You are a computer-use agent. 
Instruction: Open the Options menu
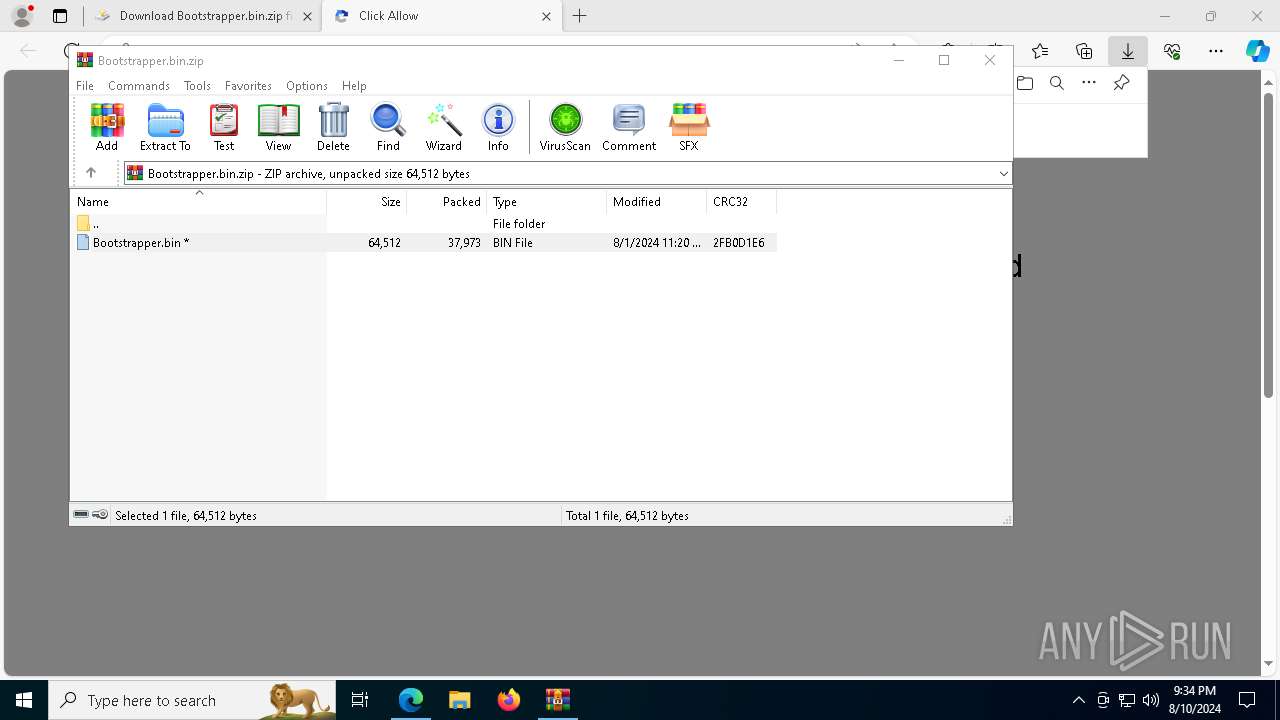point(307,86)
